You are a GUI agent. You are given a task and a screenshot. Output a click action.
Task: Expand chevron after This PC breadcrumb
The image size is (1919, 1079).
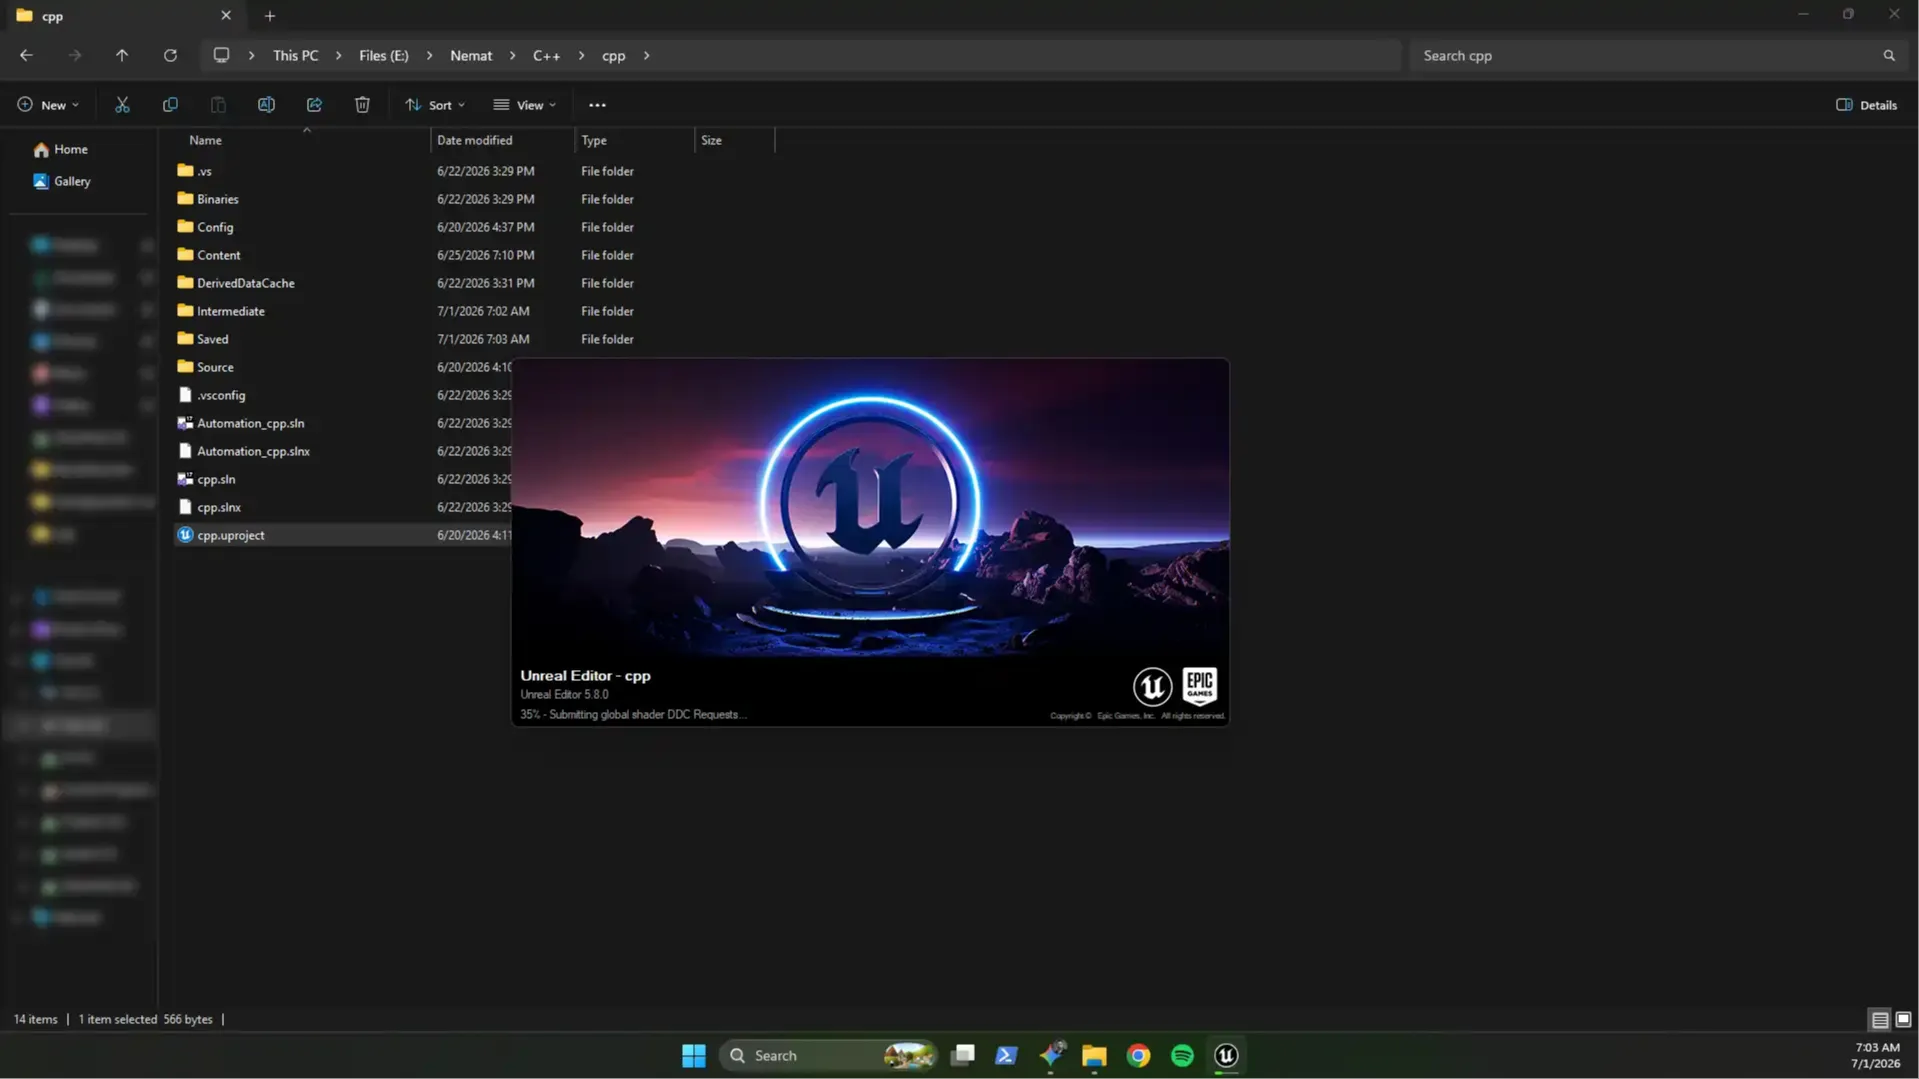click(x=338, y=56)
